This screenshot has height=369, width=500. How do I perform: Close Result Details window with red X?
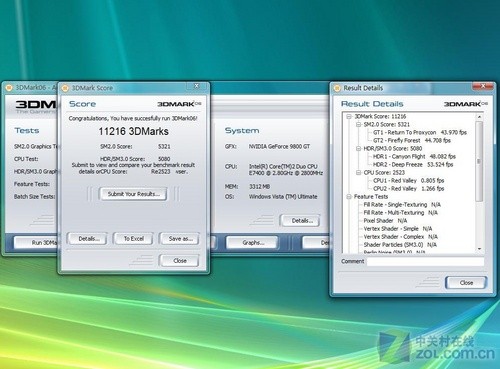click(x=483, y=86)
